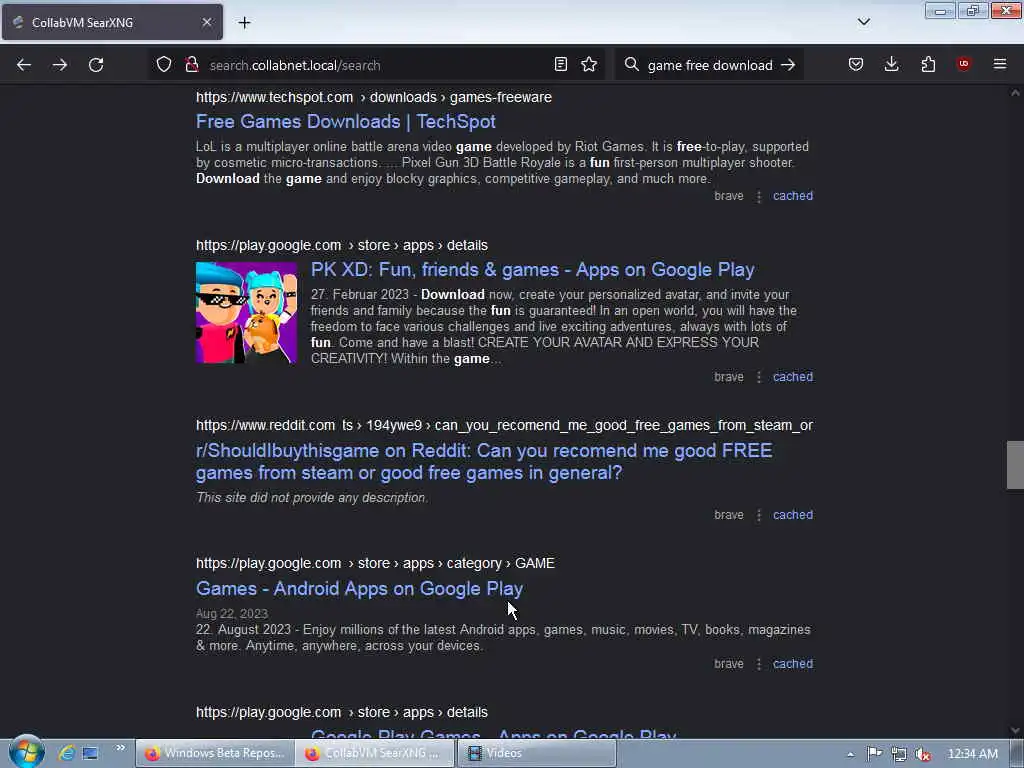This screenshot has height=768, width=1024.
Task: Toggle reader view icon in address bar
Action: click(x=560, y=64)
